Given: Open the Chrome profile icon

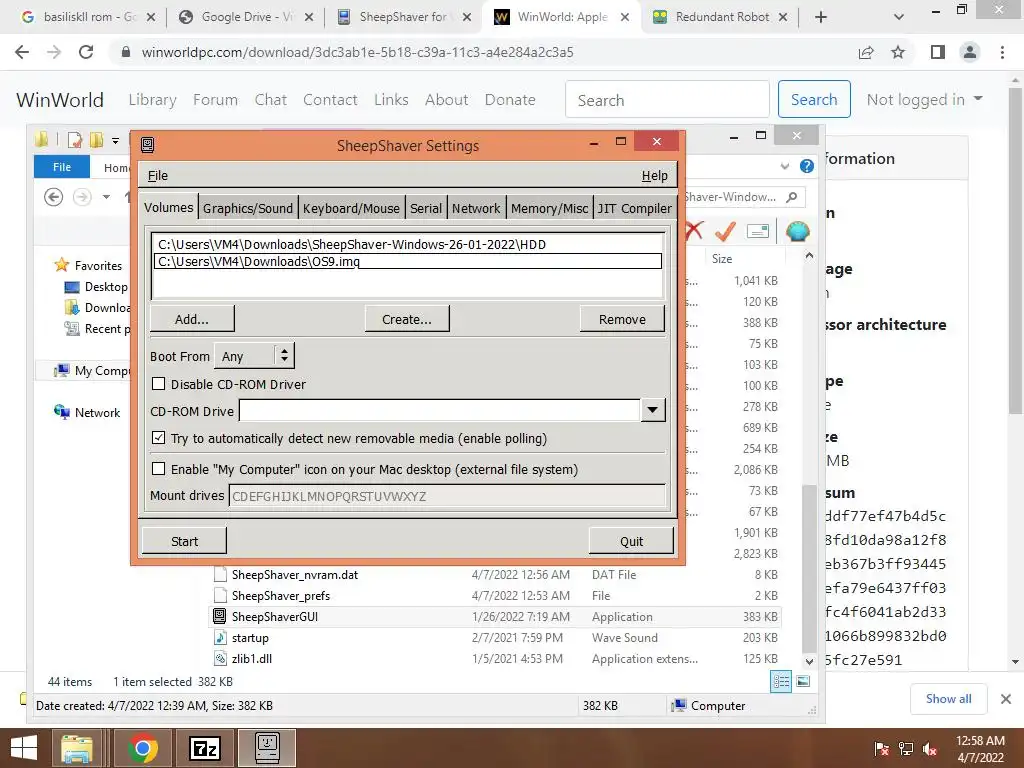Looking at the screenshot, I should tap(970, 52).
